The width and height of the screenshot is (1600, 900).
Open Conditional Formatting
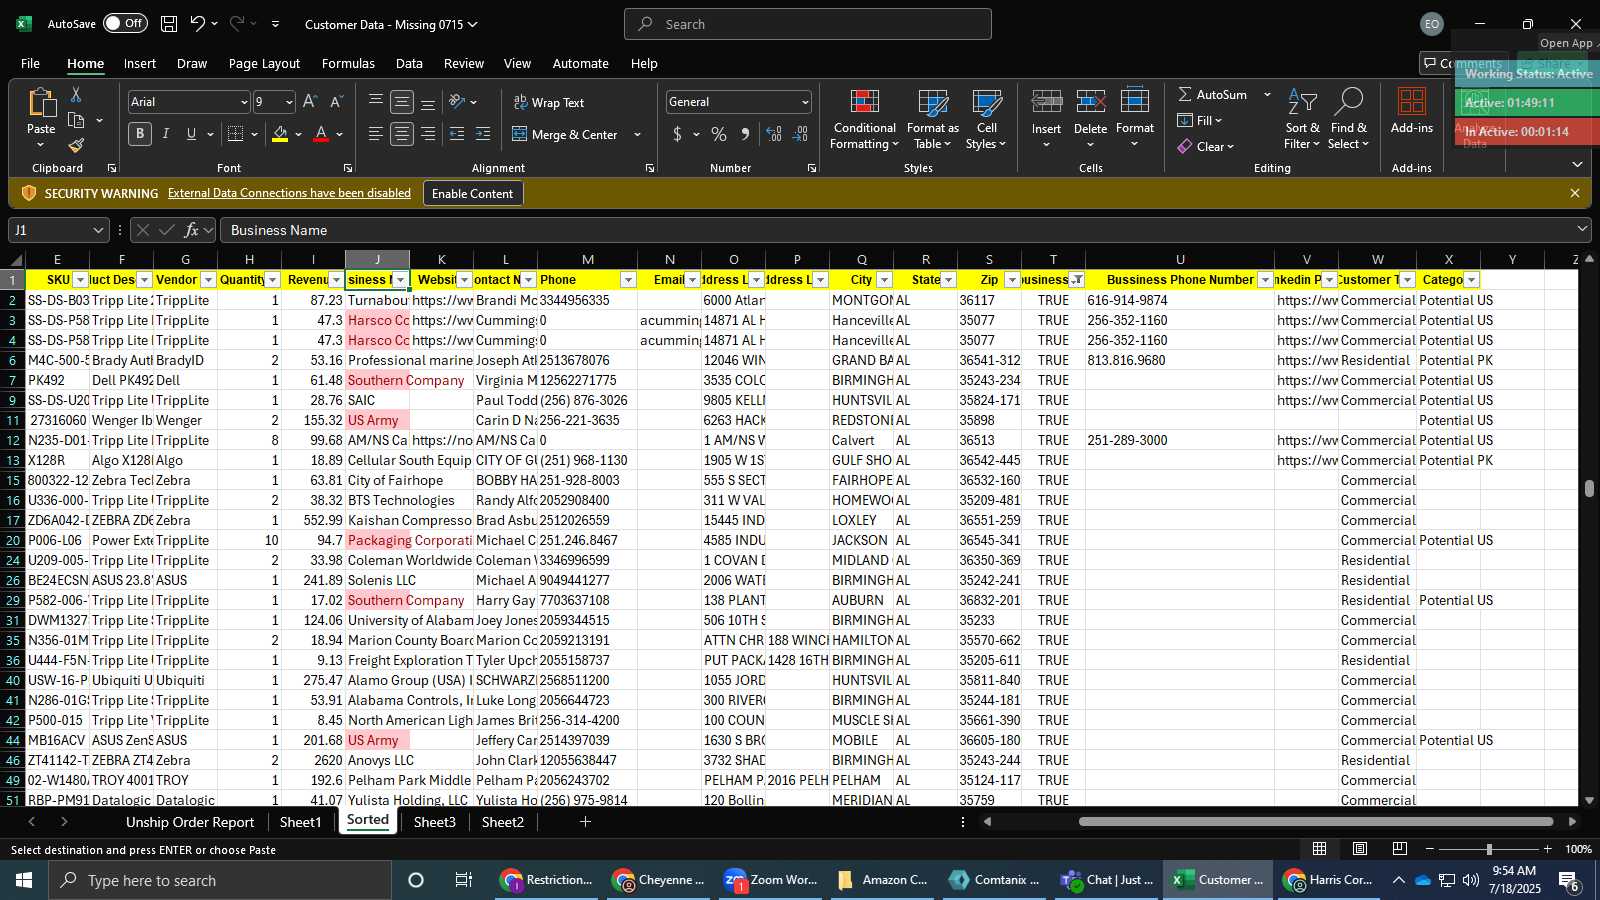[865, 120]
